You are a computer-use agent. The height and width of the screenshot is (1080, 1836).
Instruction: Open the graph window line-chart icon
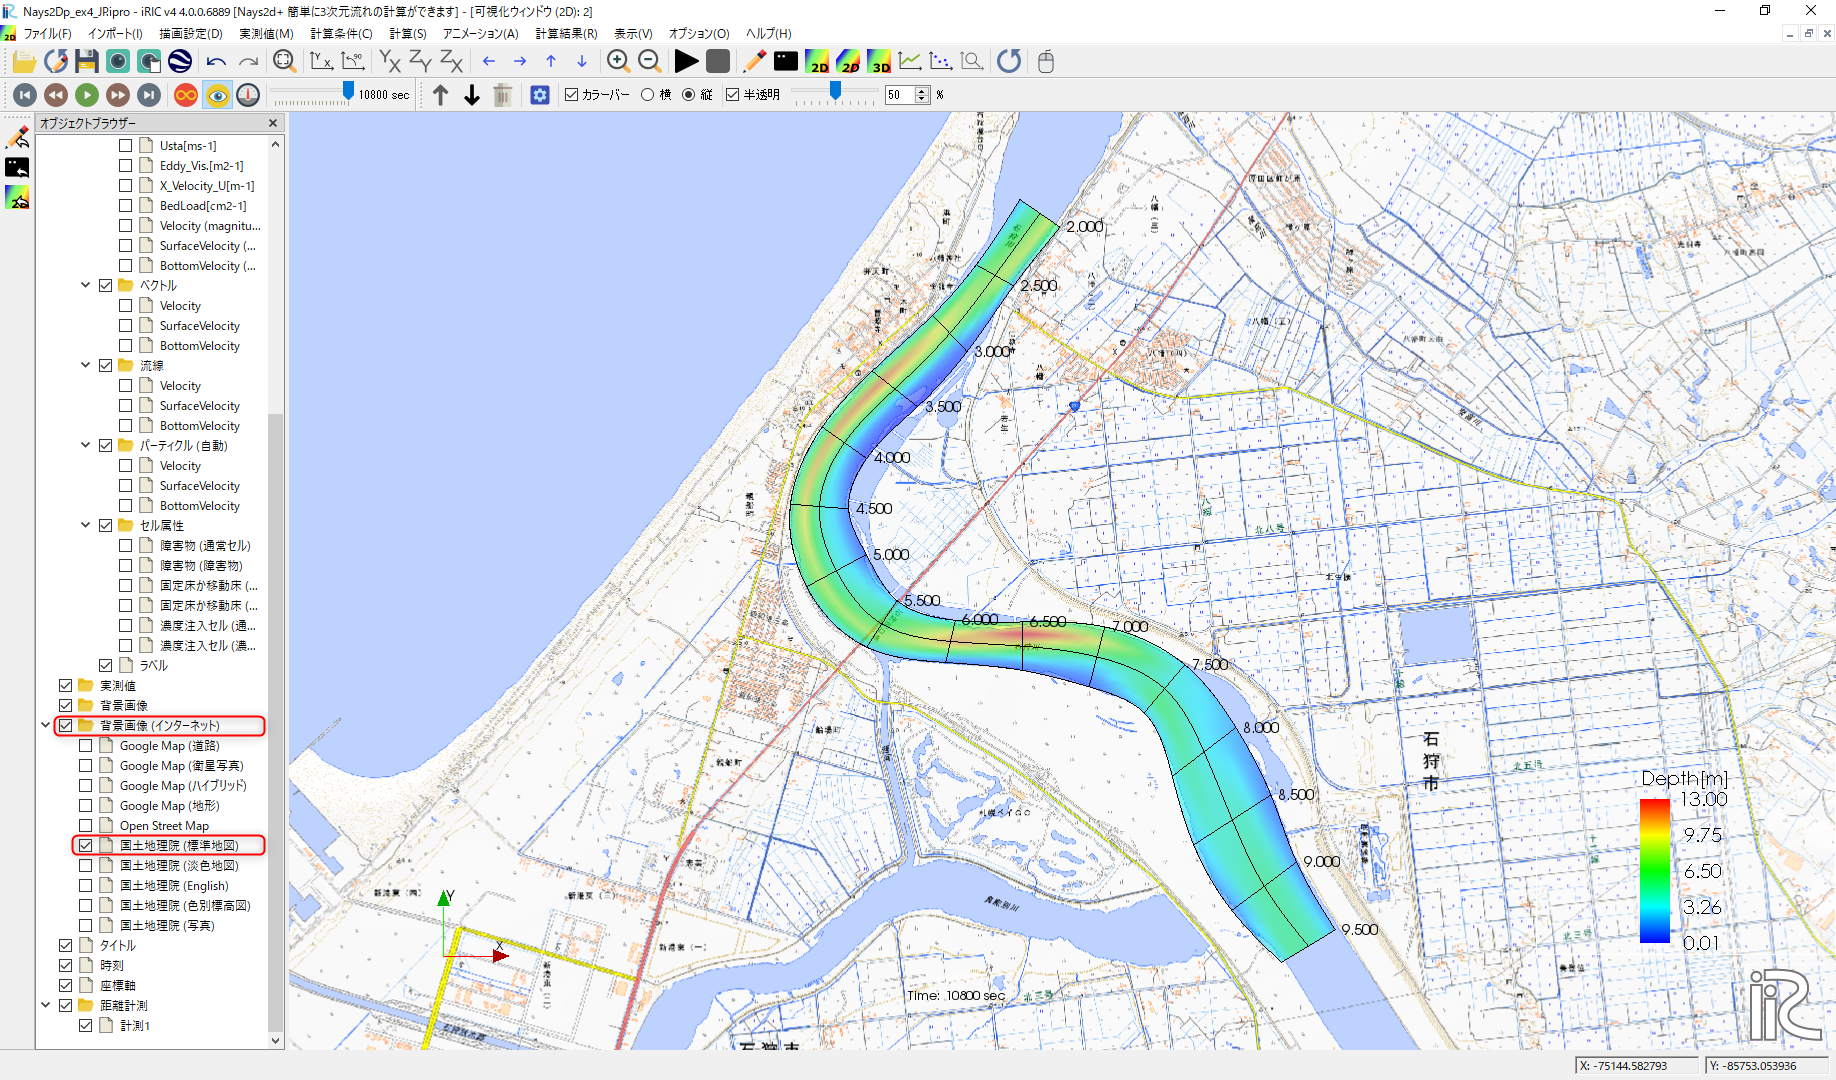pos(910,62)
